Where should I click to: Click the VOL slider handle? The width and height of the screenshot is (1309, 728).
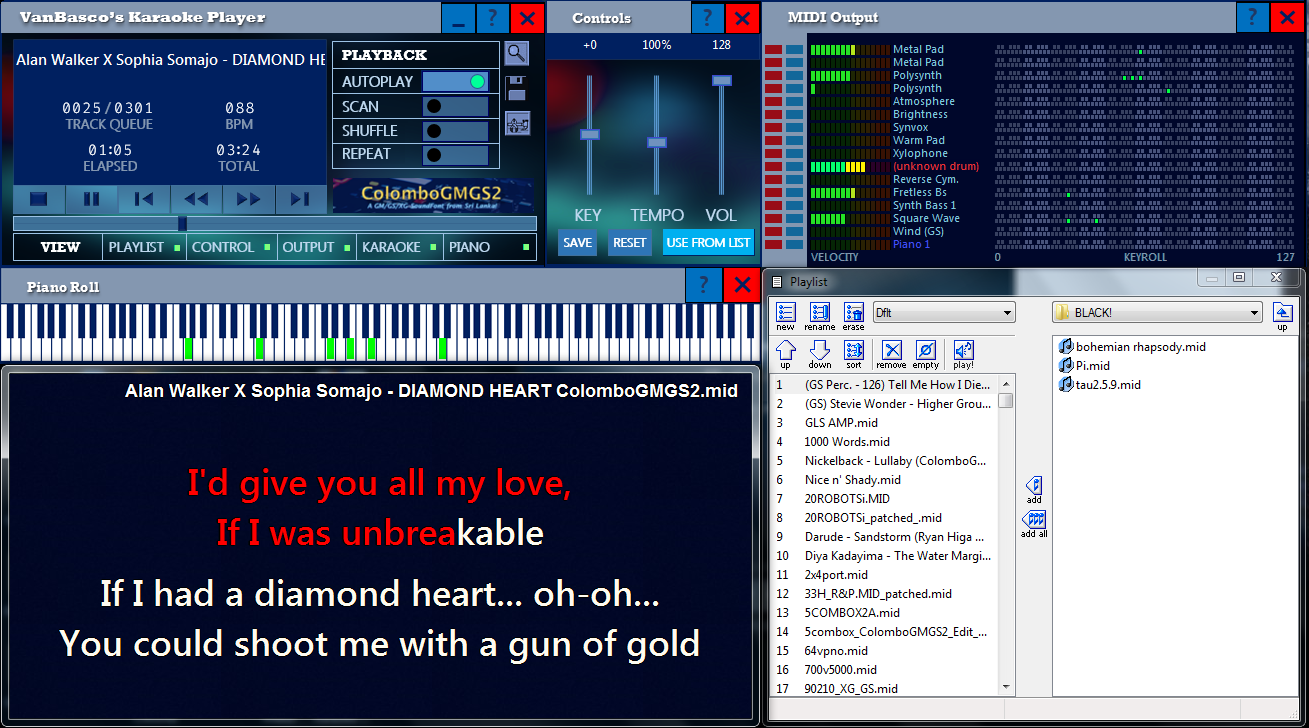tap(722, 80)
